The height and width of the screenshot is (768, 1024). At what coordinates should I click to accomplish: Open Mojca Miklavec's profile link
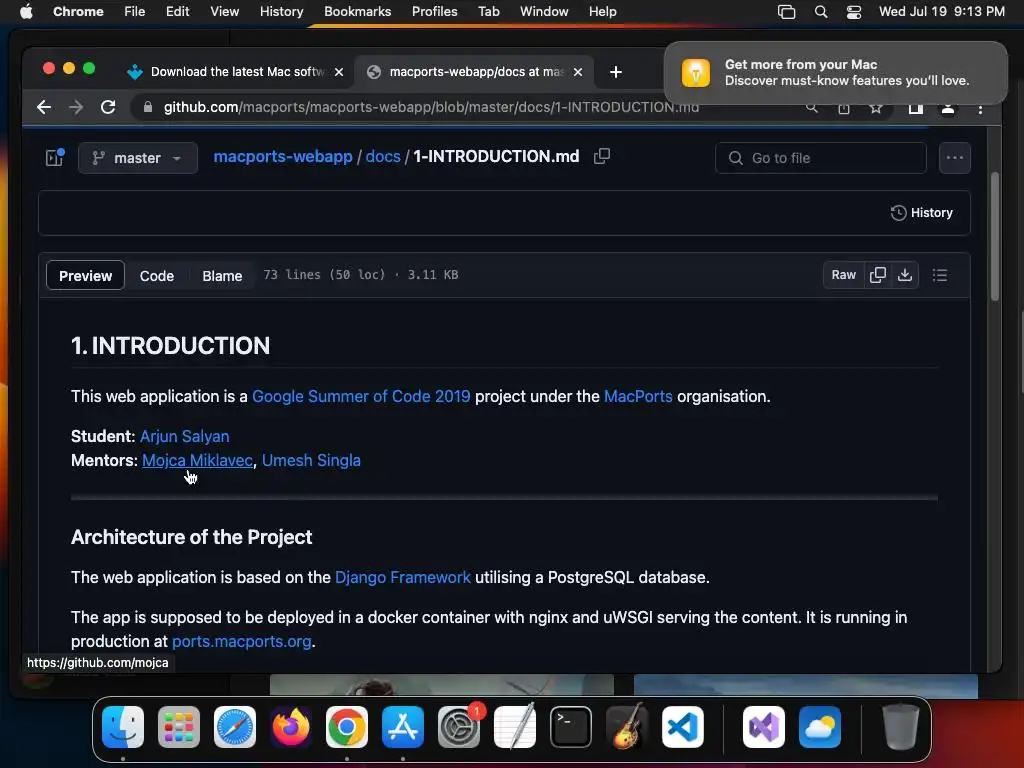pos(197,460)
